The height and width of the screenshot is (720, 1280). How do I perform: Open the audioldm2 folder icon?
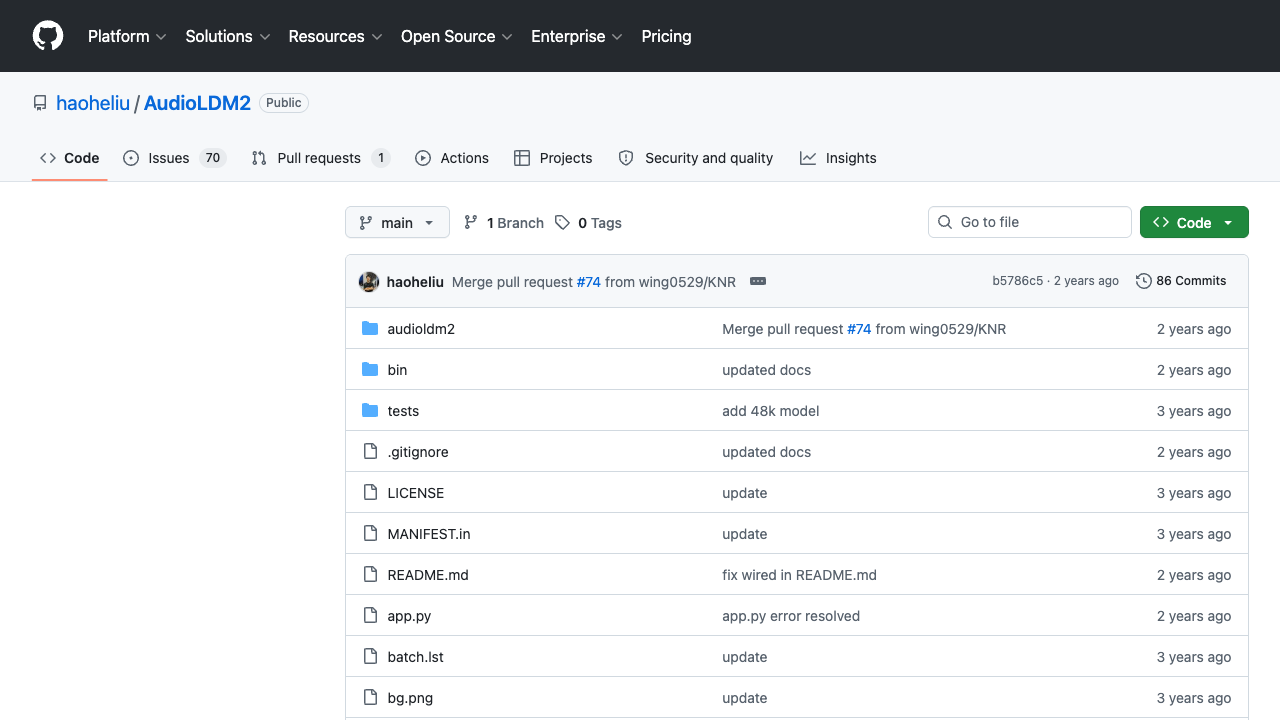(370, 329)
